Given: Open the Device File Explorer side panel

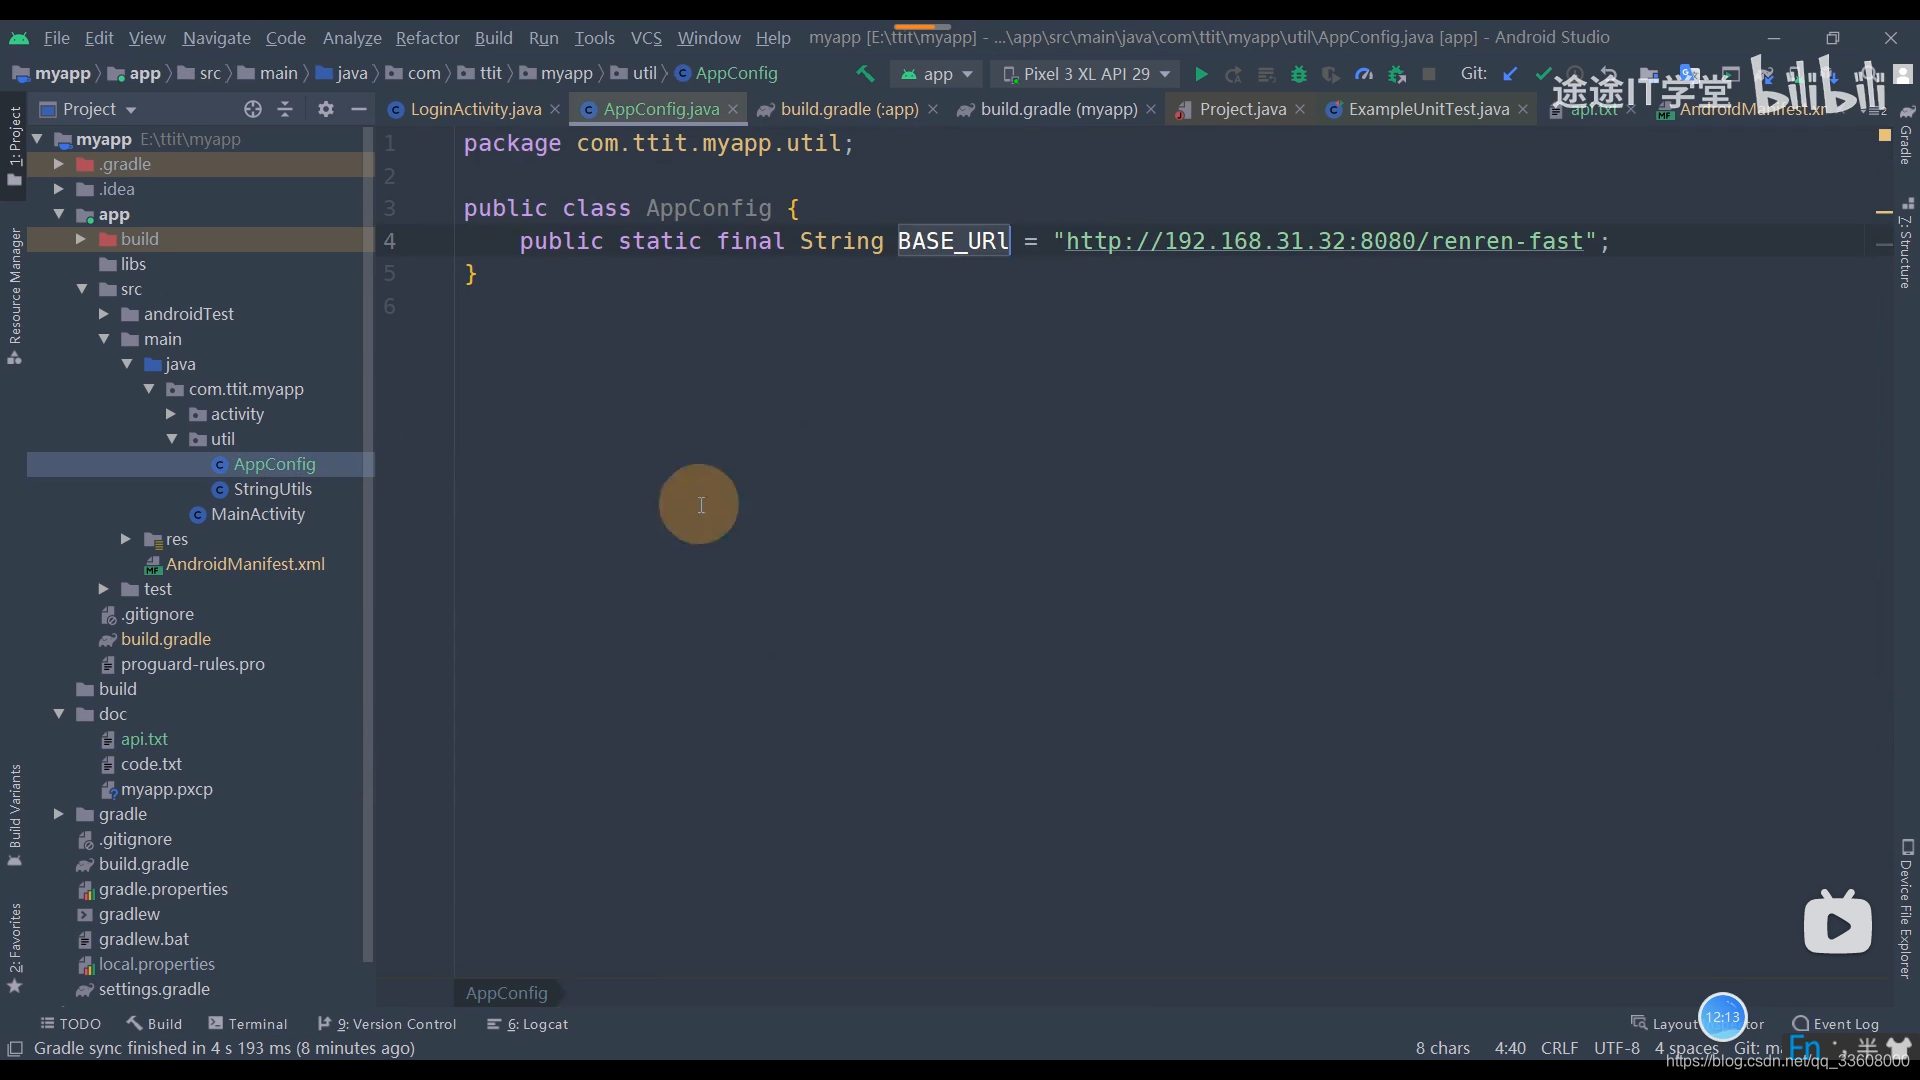Looking at the screenshot, I should click(x=1906, y=908).
